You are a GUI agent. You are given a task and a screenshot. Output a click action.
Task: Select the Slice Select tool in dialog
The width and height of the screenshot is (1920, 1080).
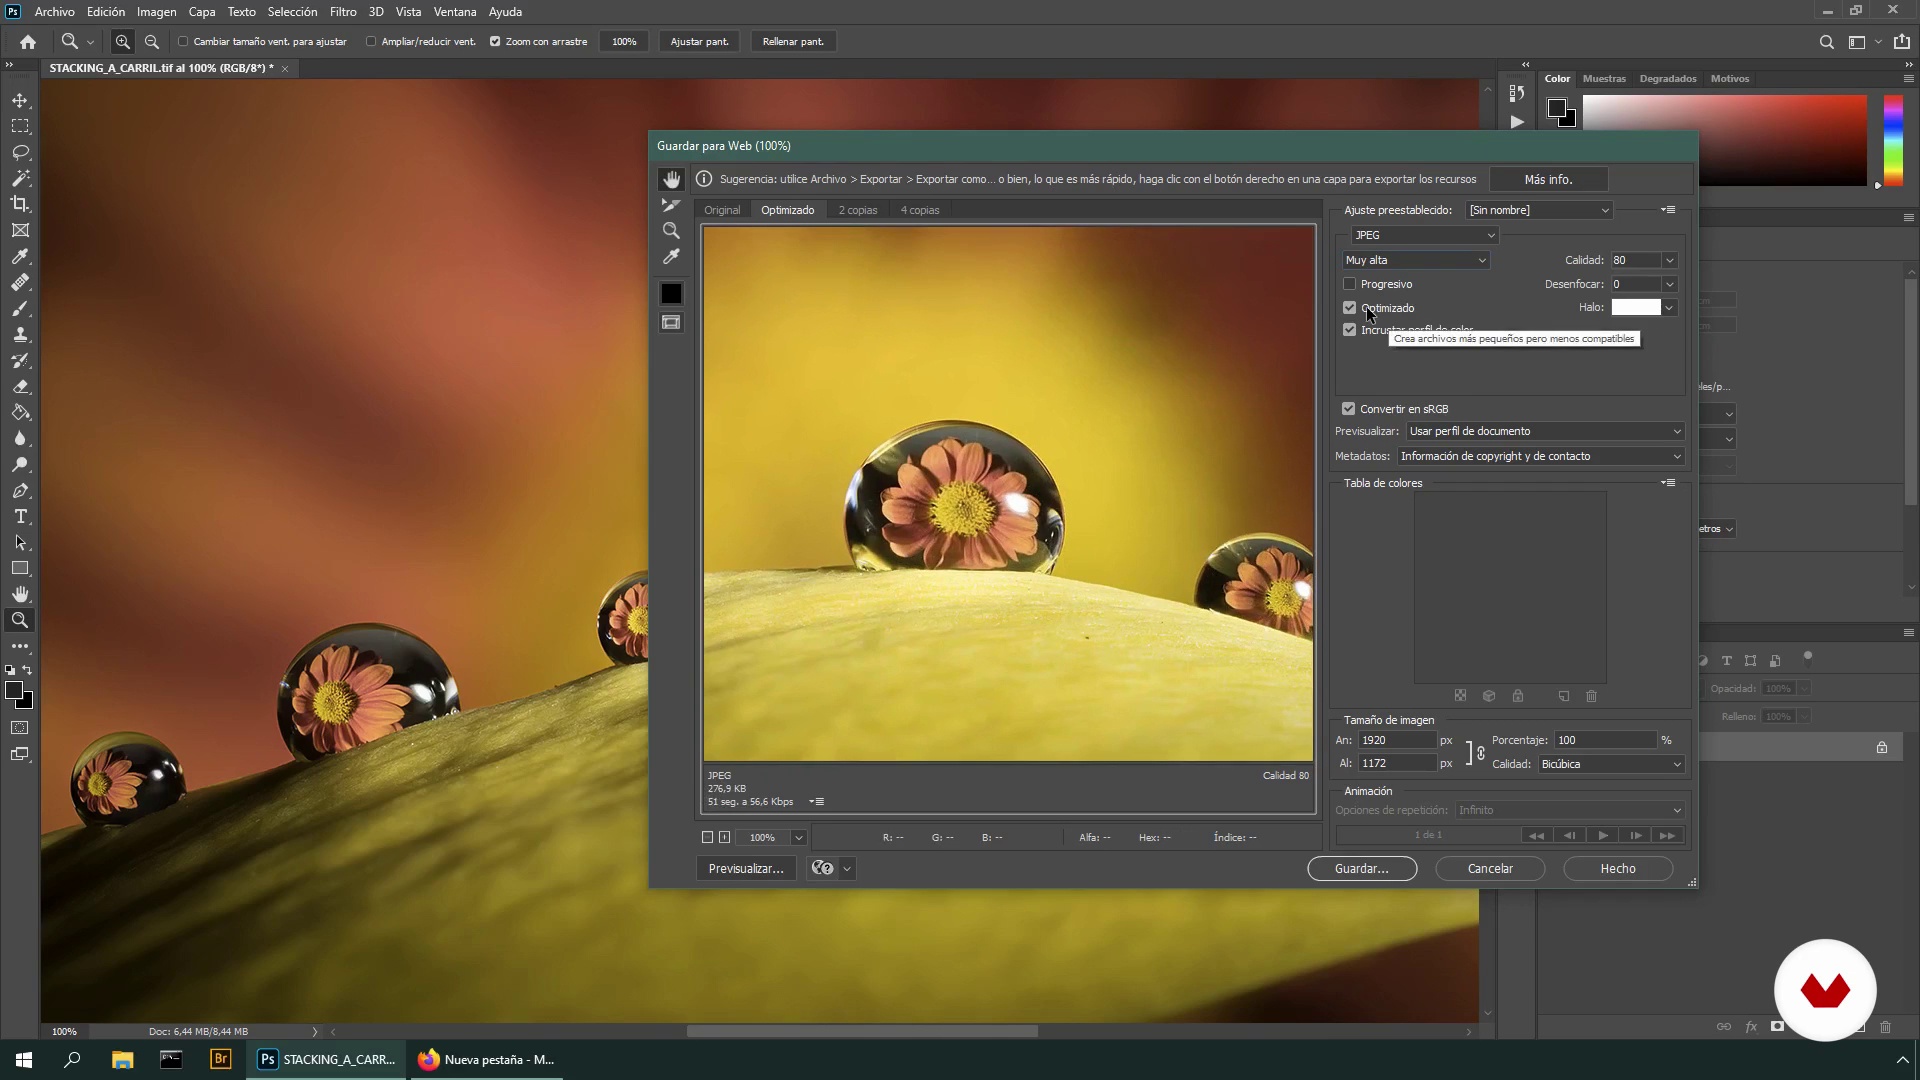click(671, 205)
